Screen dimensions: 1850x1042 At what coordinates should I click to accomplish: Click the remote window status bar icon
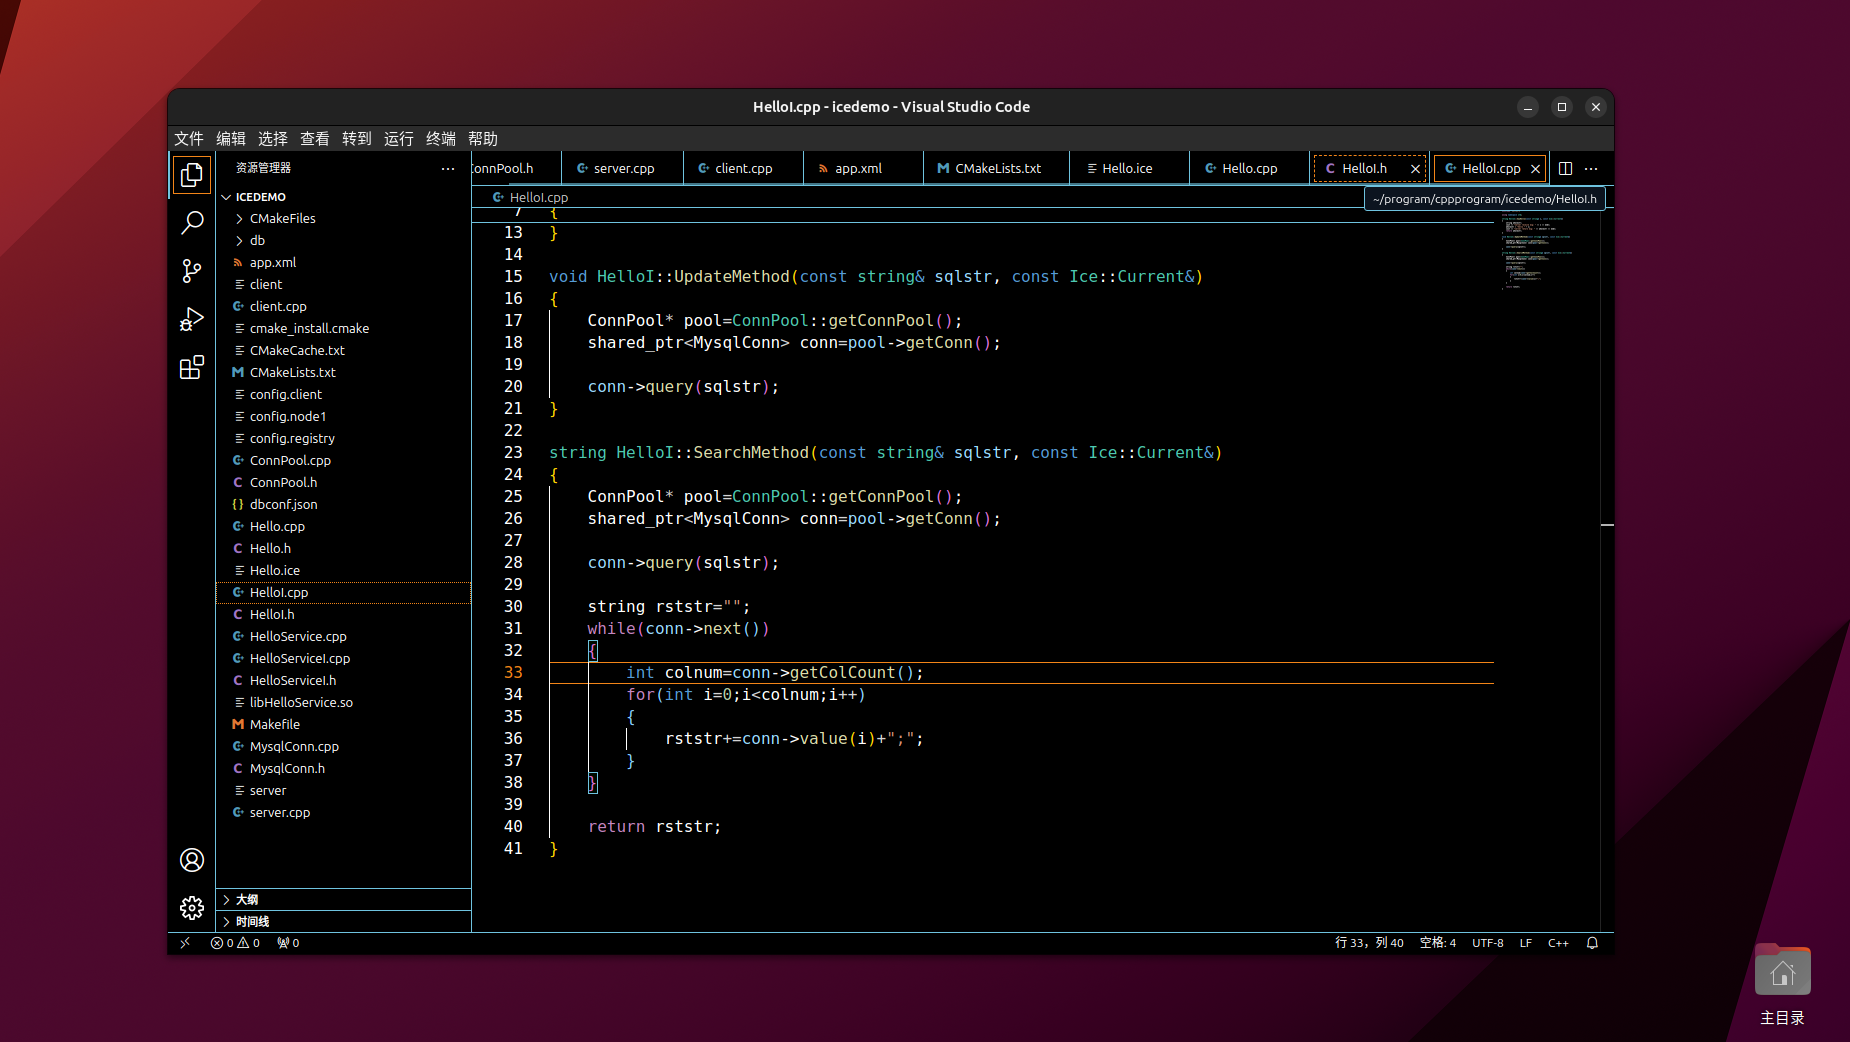pos(185,942)
